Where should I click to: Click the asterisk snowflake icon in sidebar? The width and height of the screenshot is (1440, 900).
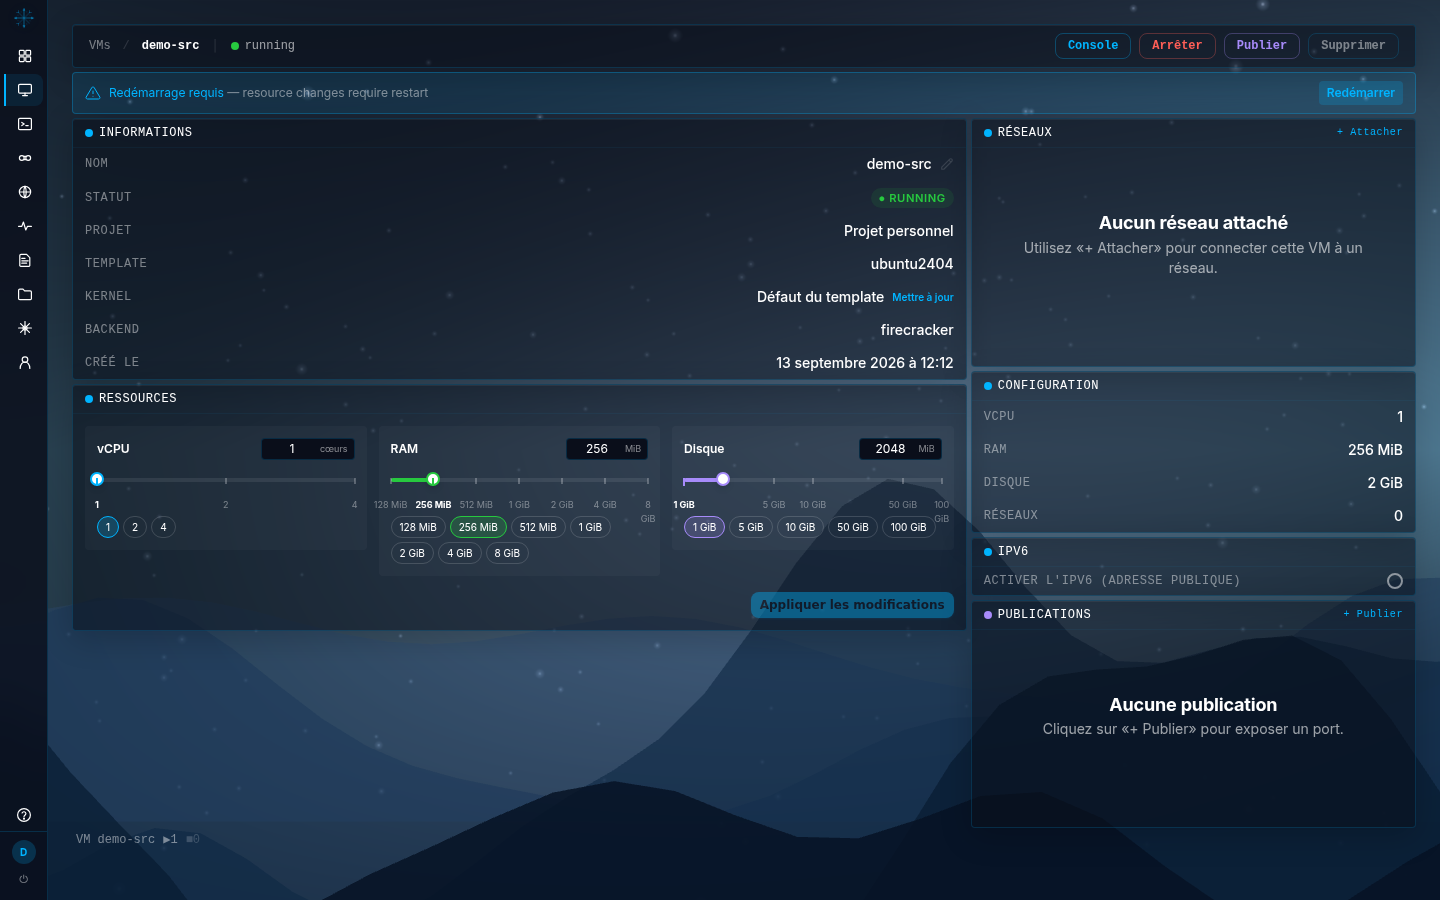tap(25, 328)
